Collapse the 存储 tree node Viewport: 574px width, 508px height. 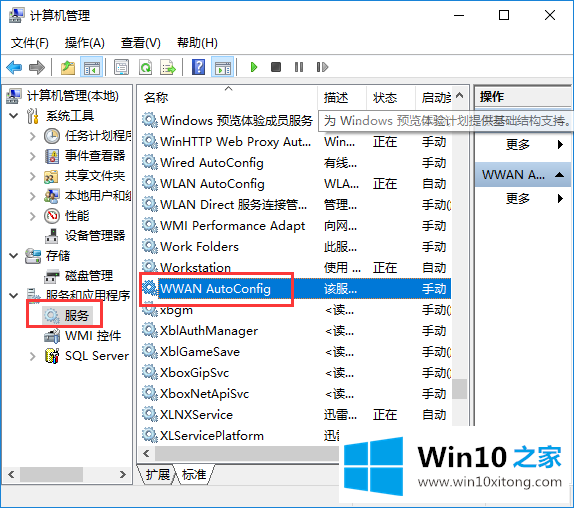pyautogui.click(x=14, y=256)
